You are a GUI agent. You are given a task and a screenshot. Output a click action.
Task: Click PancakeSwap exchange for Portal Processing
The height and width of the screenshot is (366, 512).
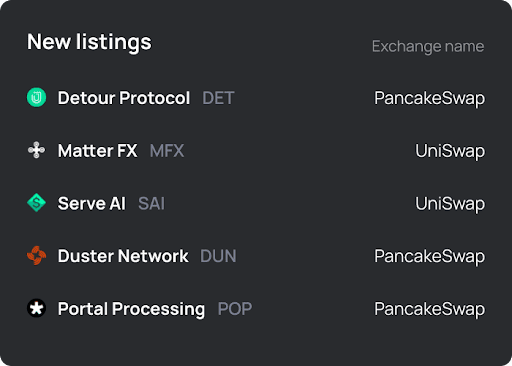[429, 309]
